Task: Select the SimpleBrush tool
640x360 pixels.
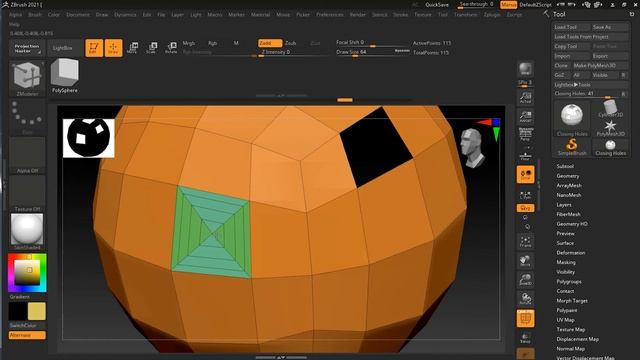Action: tap(571, 147)
